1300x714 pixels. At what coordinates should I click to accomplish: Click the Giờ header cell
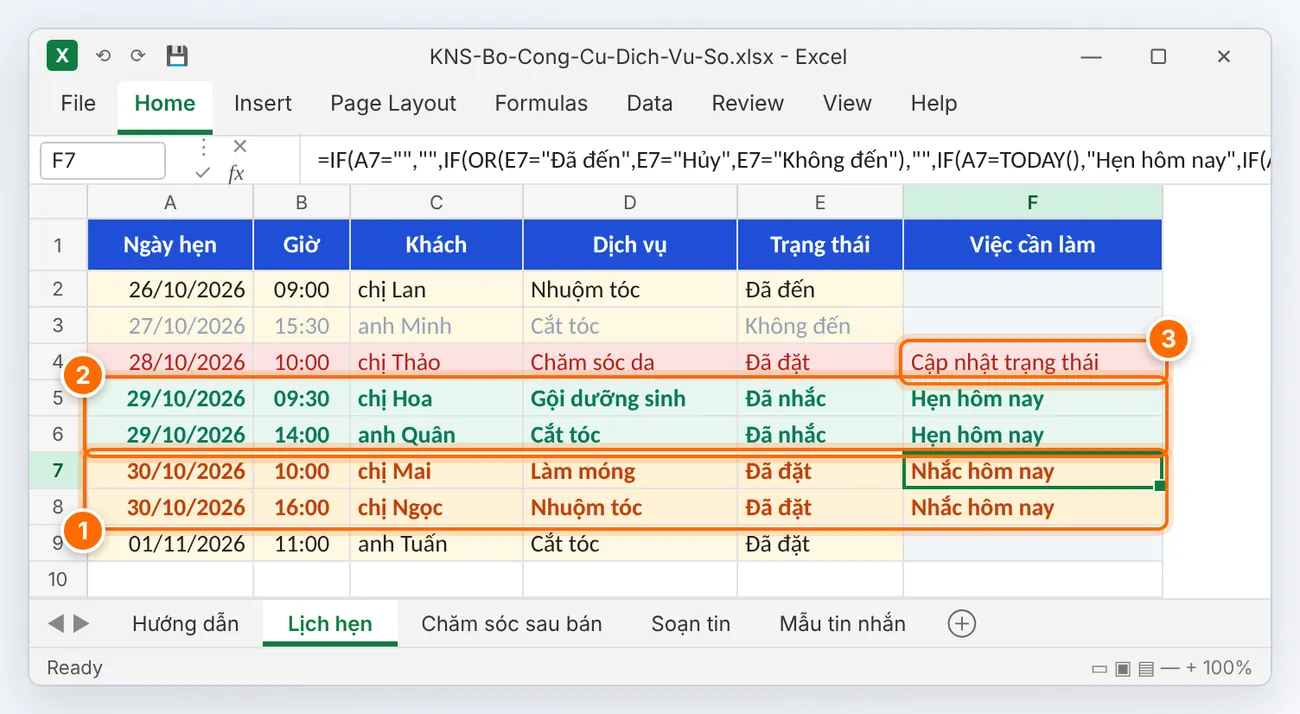click(x=302, y=245)
